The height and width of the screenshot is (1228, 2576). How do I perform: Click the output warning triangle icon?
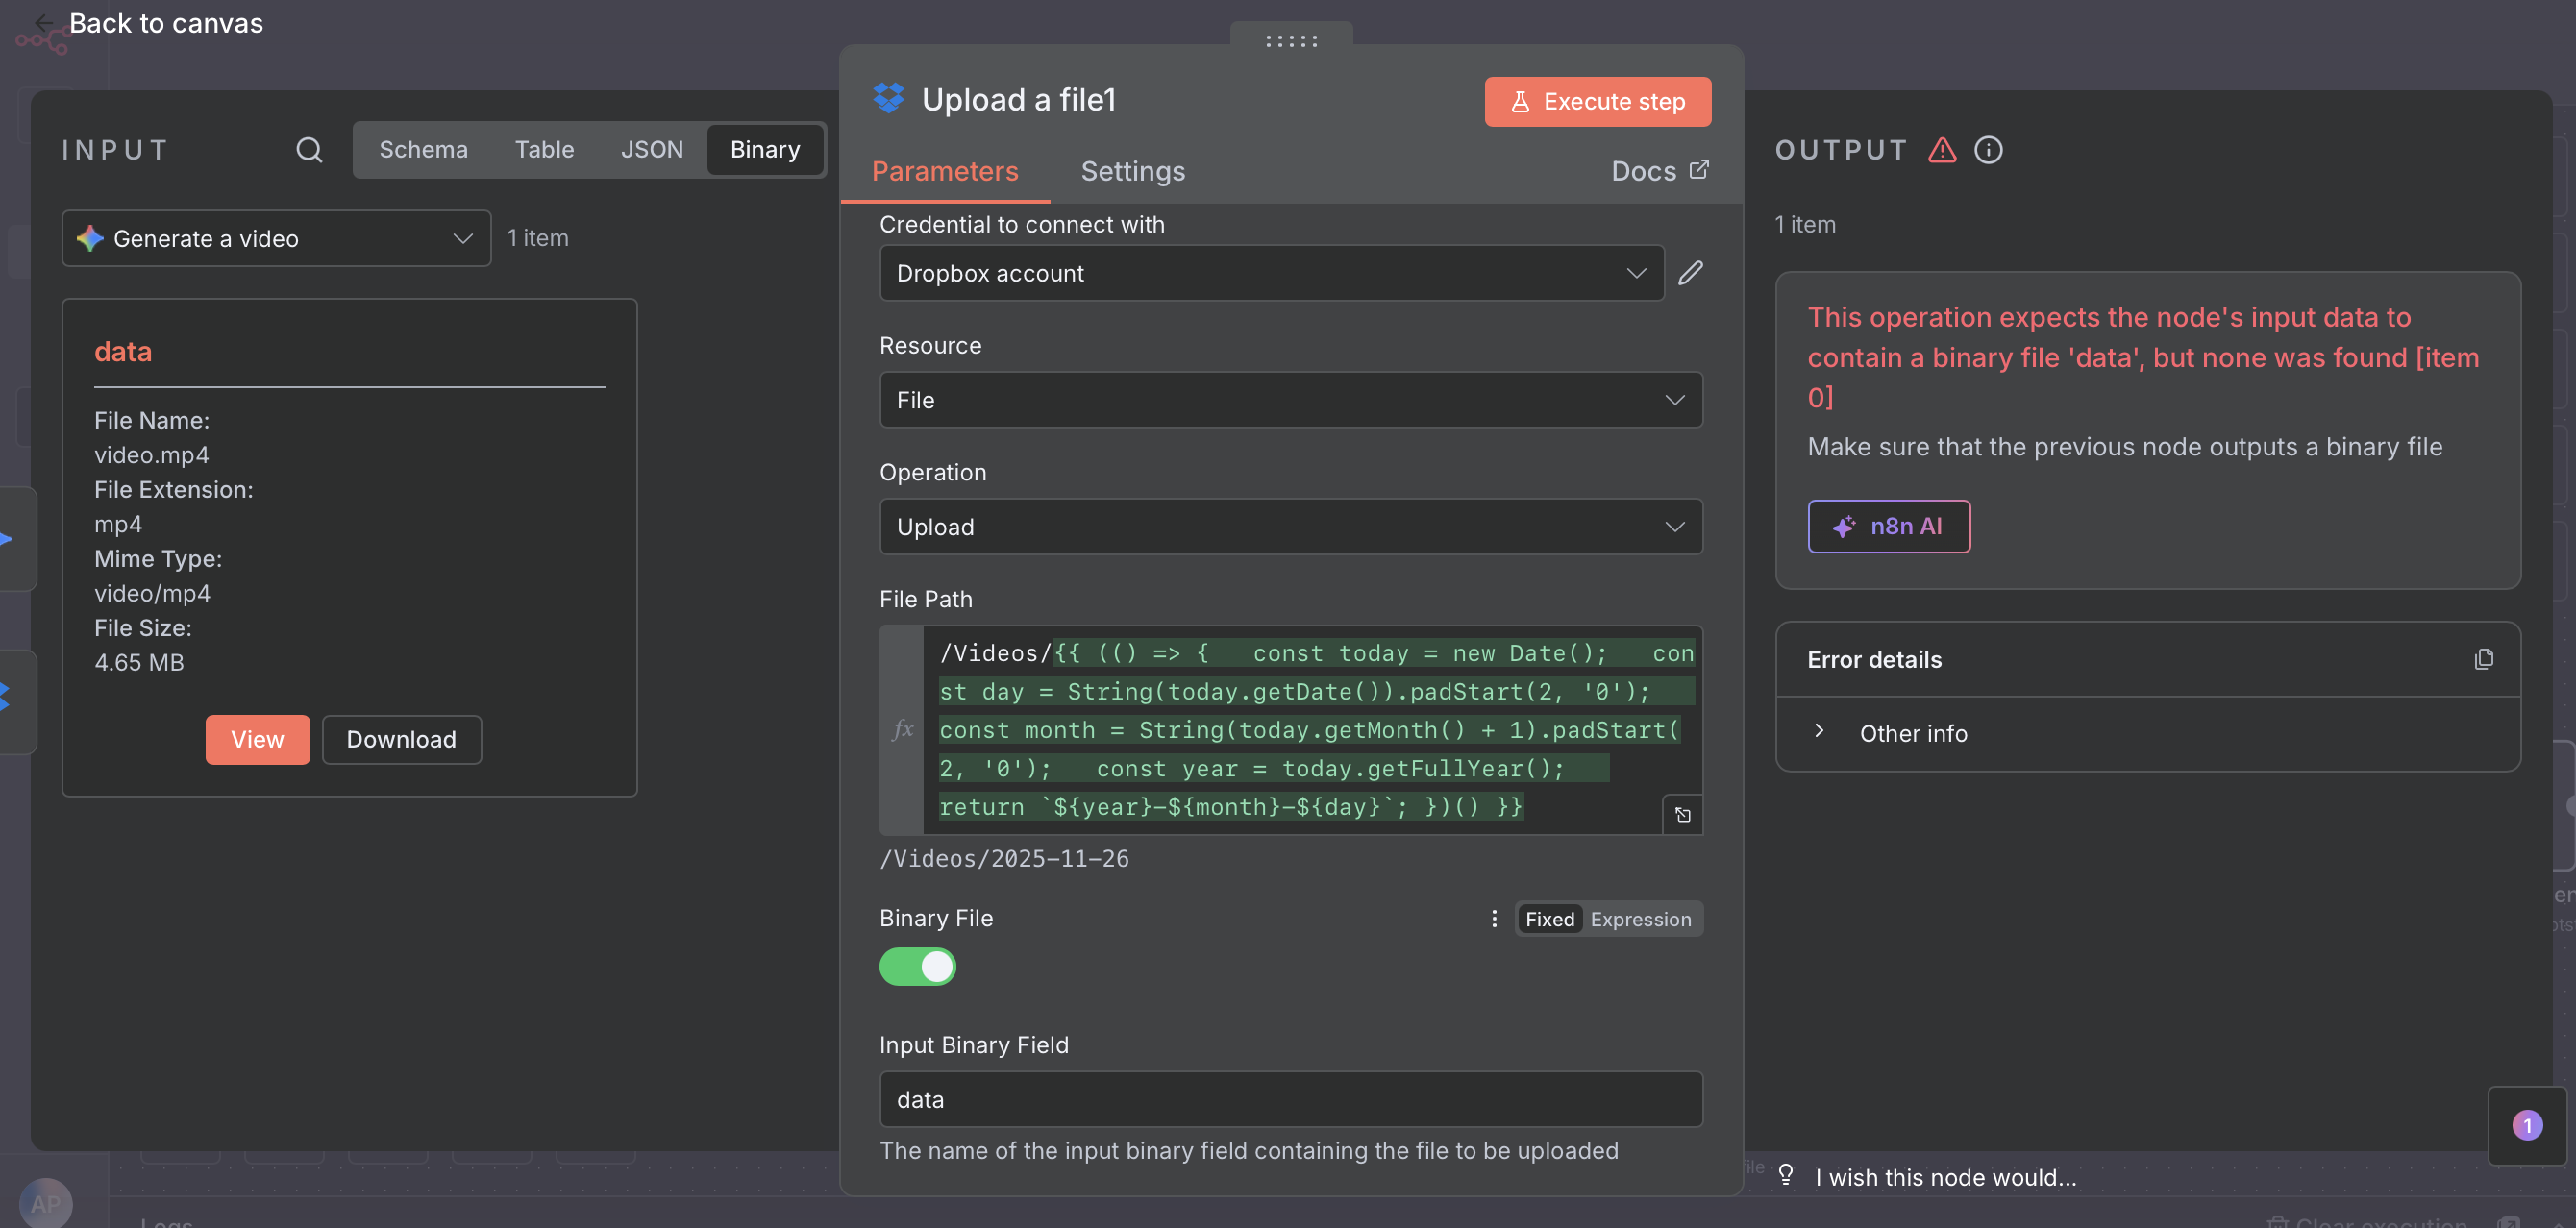click(x=1941, y=150)
